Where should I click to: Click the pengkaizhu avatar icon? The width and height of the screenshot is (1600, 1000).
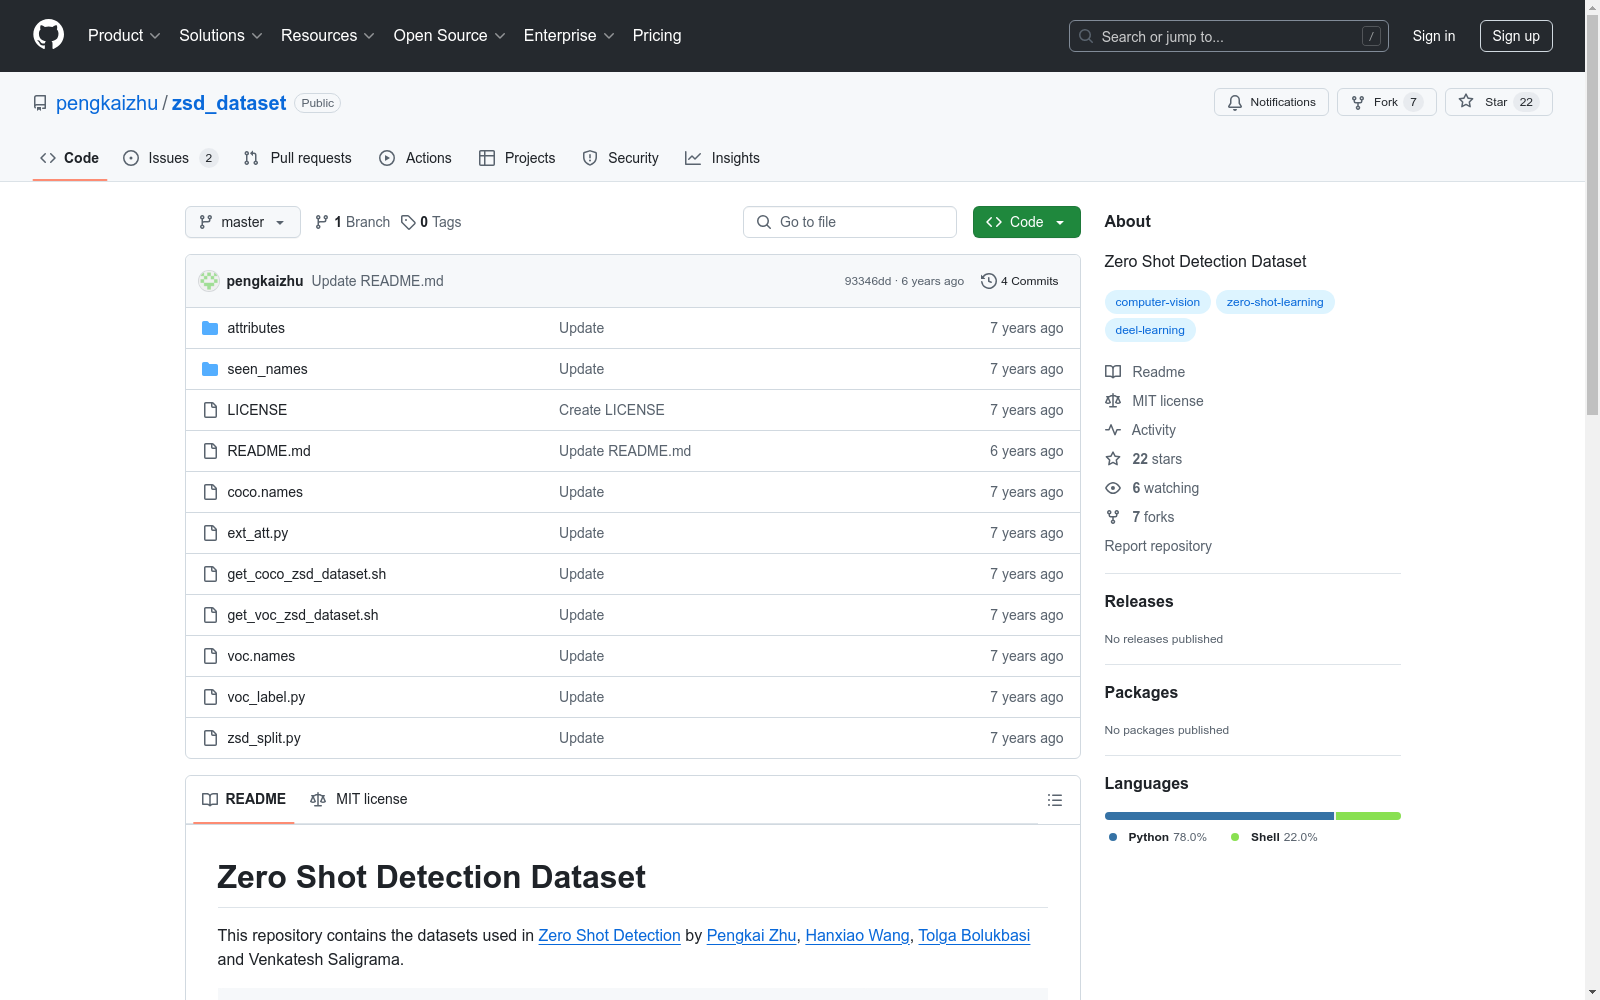click(x=209, y=281)
